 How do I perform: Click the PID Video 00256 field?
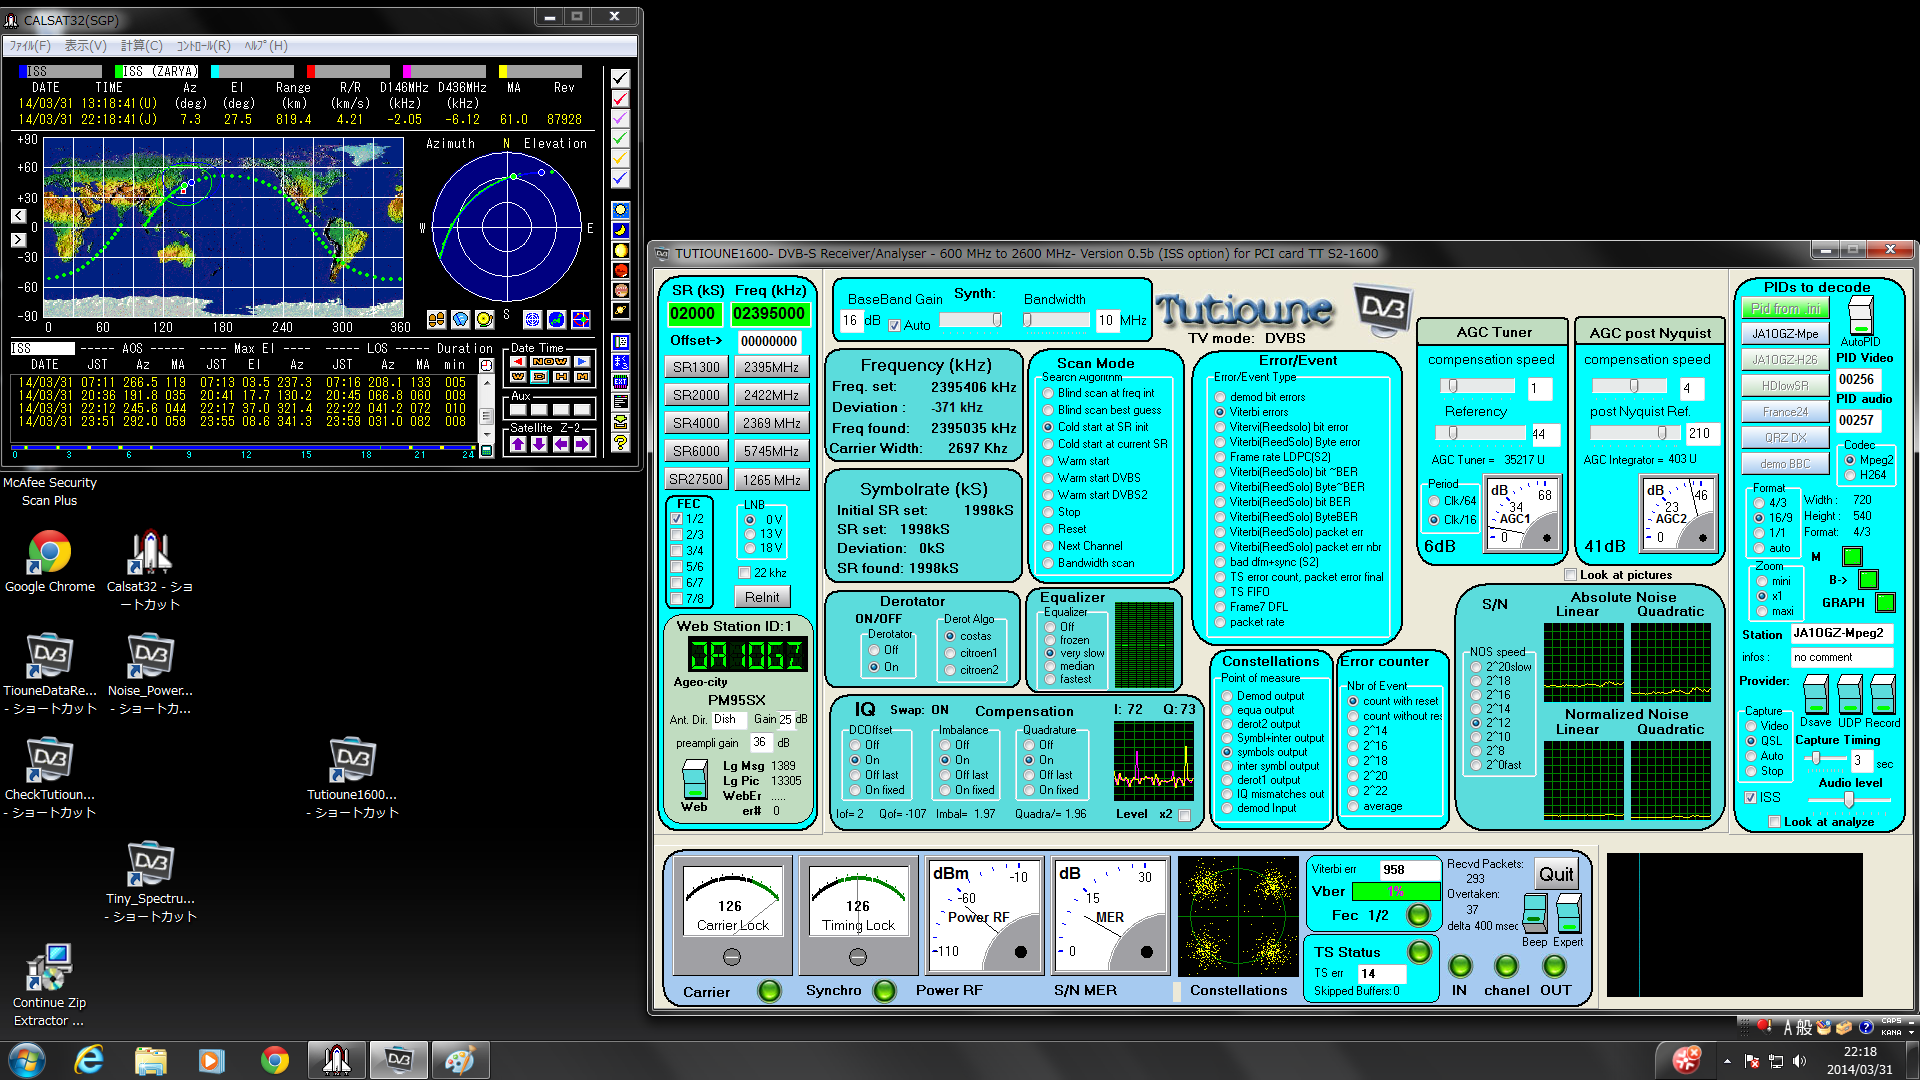tap(1857, 379)
